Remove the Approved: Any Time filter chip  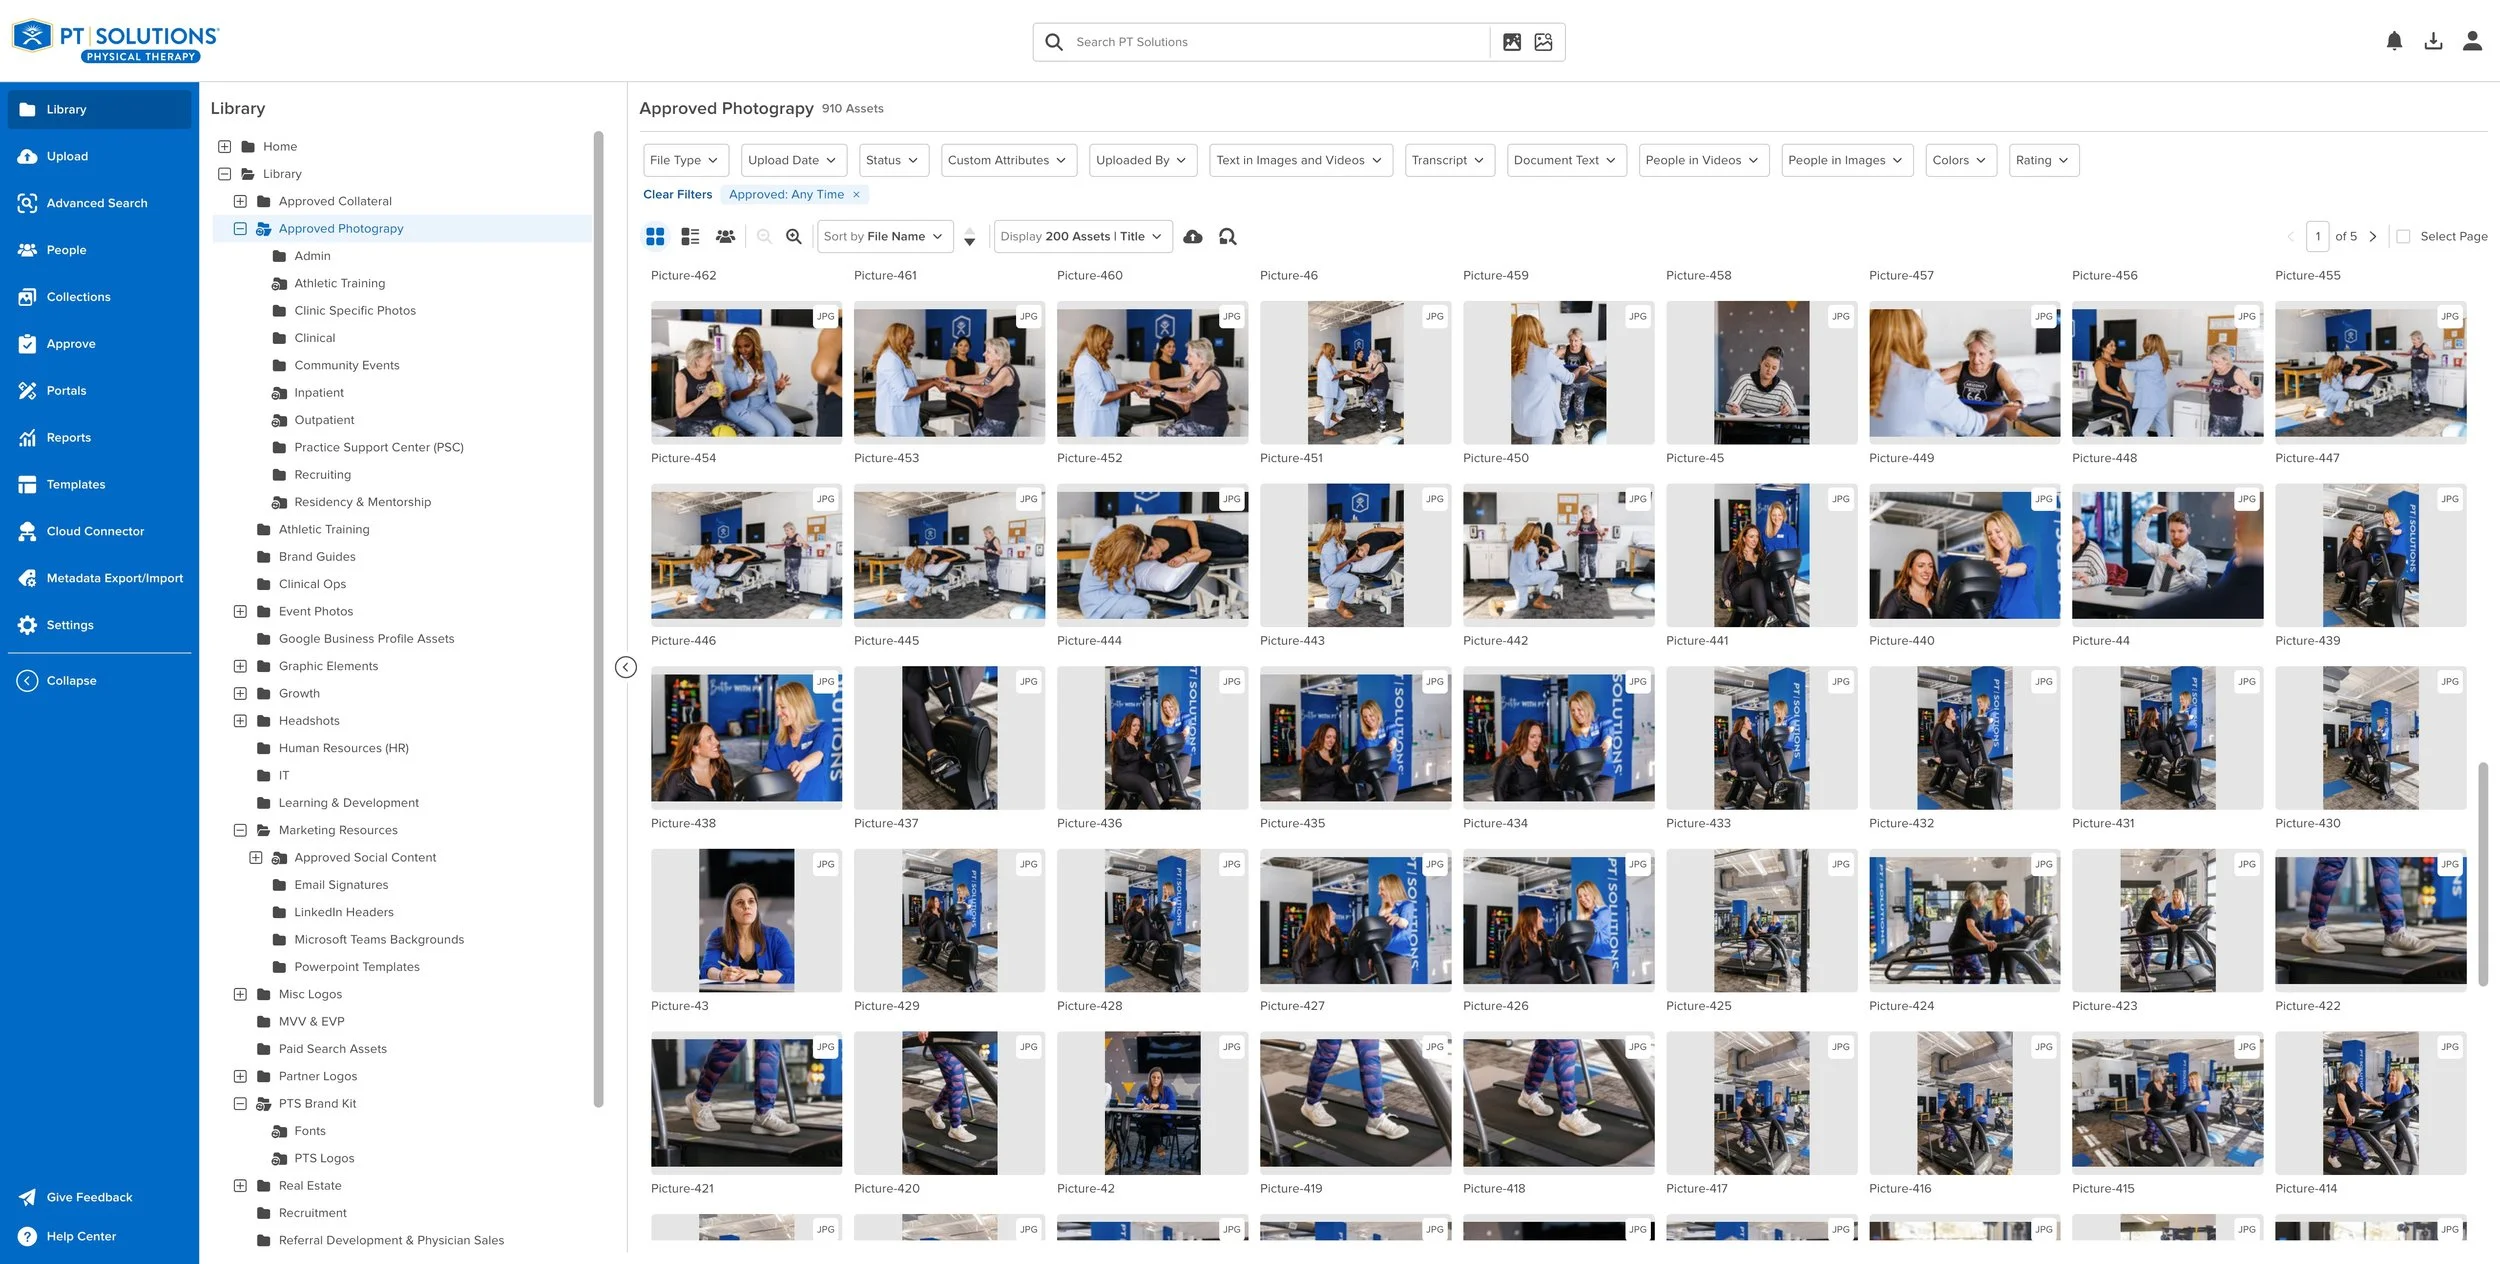pyautogui.click(x=856, y=195)
